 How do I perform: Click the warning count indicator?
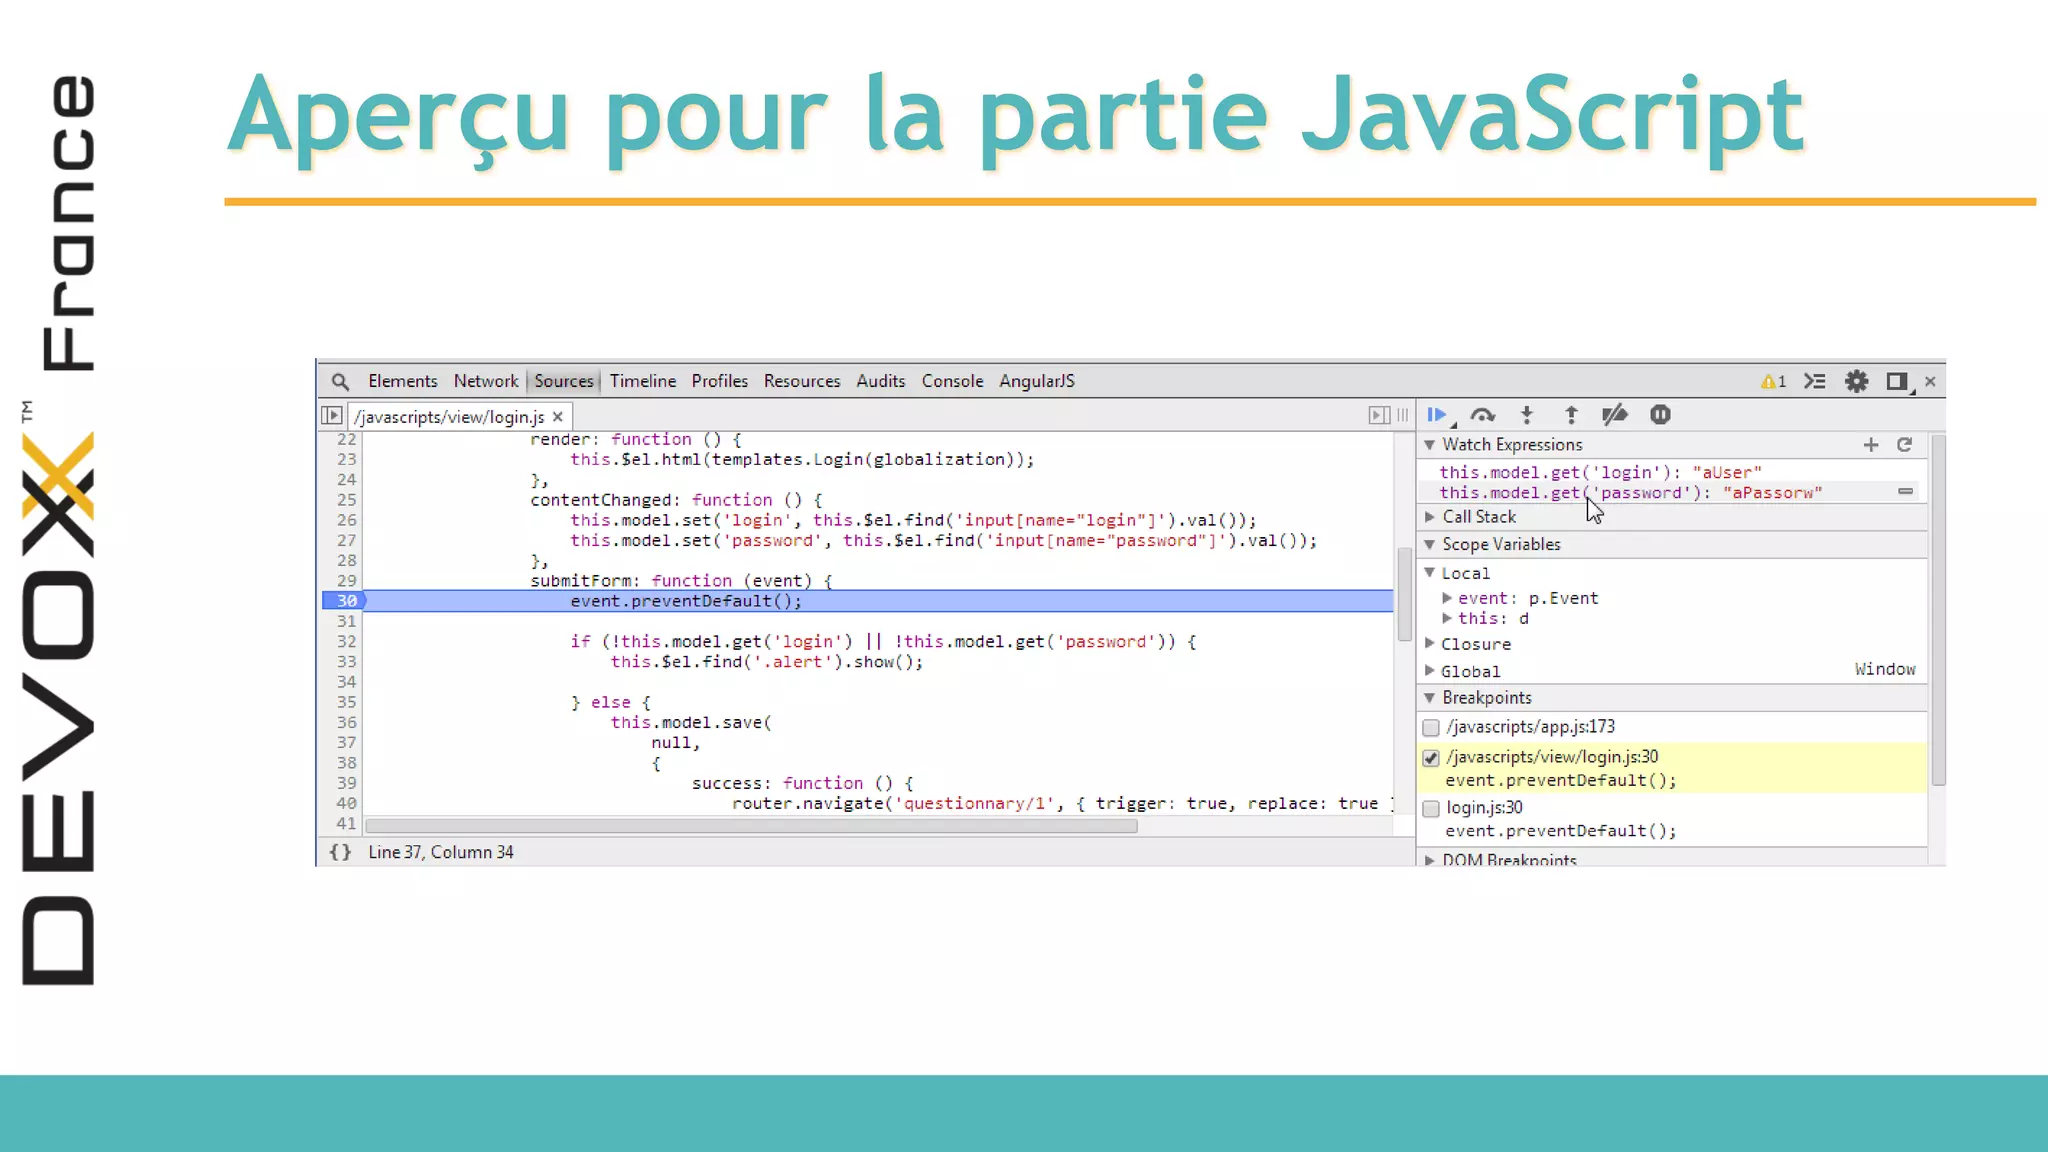(1773, 382)
